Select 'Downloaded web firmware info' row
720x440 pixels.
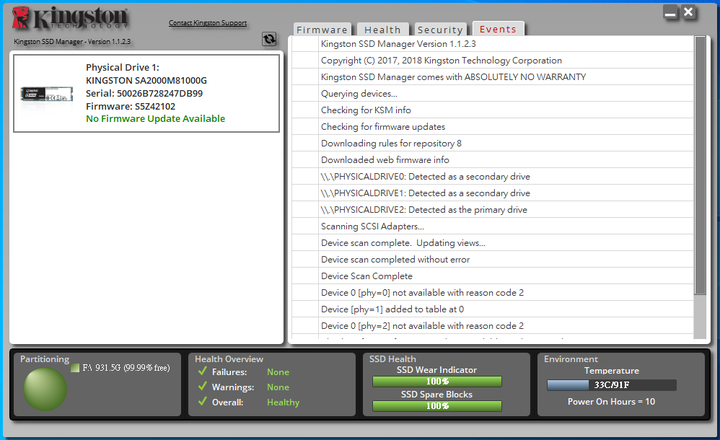point(492,160)
